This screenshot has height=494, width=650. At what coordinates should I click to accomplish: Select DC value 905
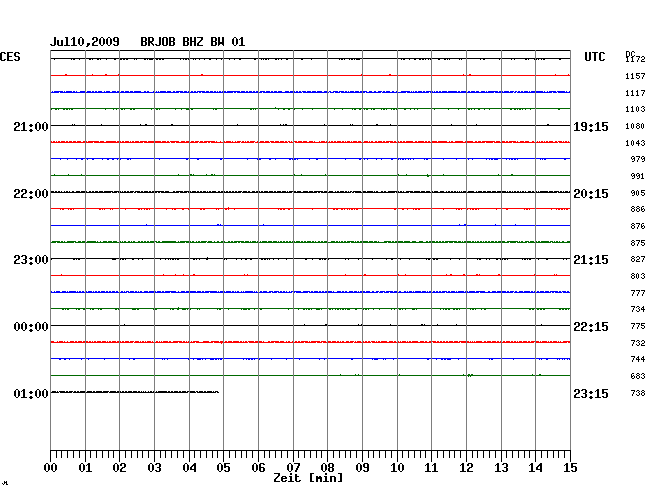(638, 193)
